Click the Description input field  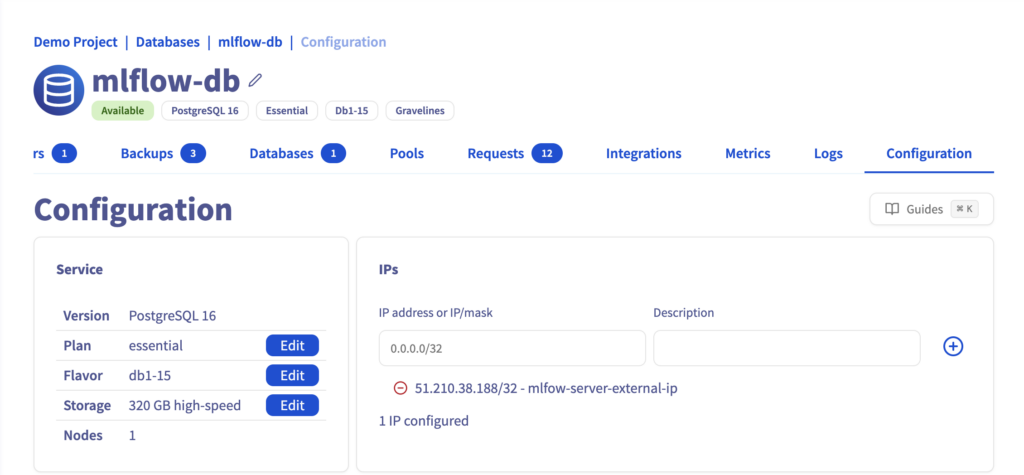coord(787,348)
